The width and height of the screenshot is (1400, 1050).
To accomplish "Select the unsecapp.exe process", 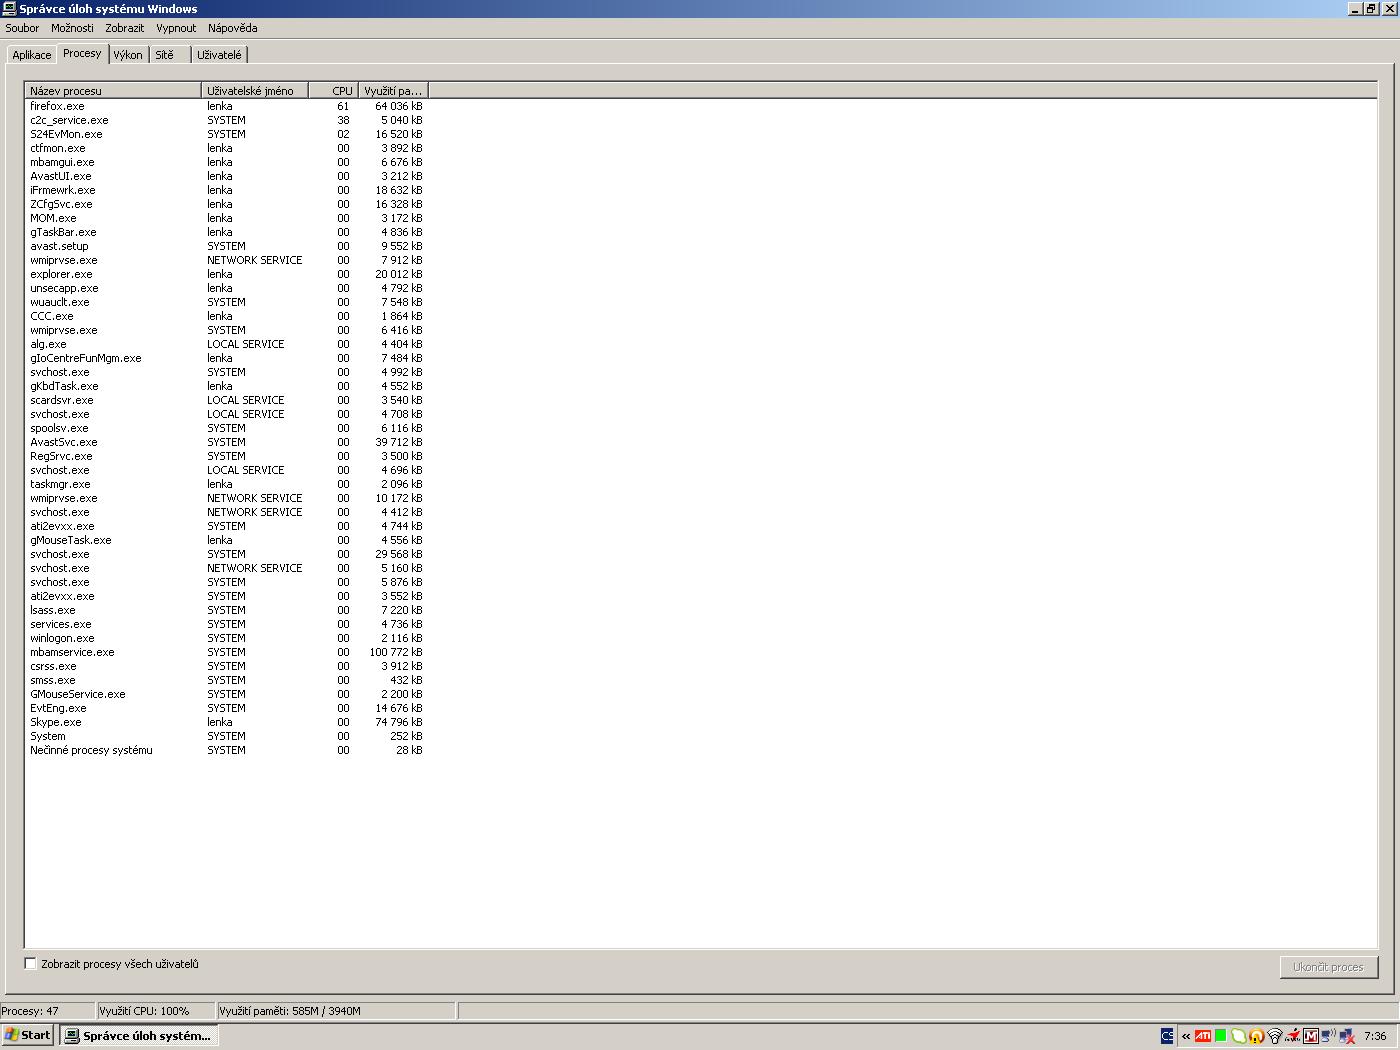I will coord(226,288).
